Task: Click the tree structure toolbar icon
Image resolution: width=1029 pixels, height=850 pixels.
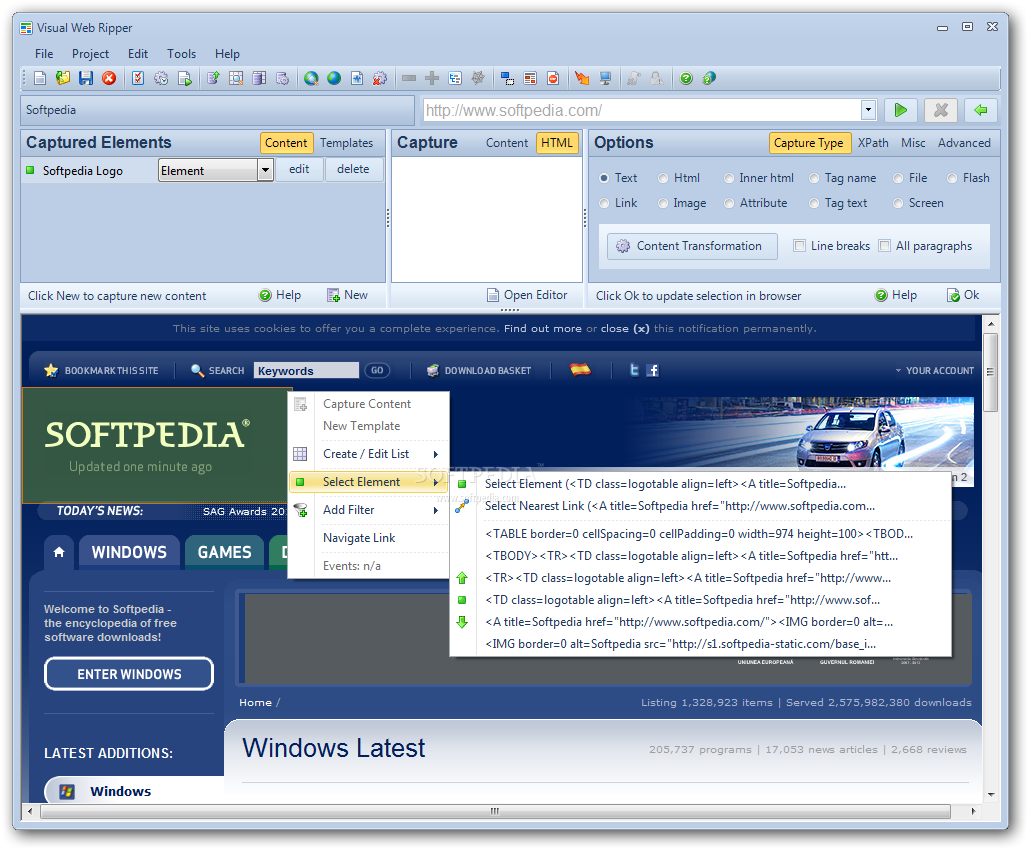Action: pos(455,78)
